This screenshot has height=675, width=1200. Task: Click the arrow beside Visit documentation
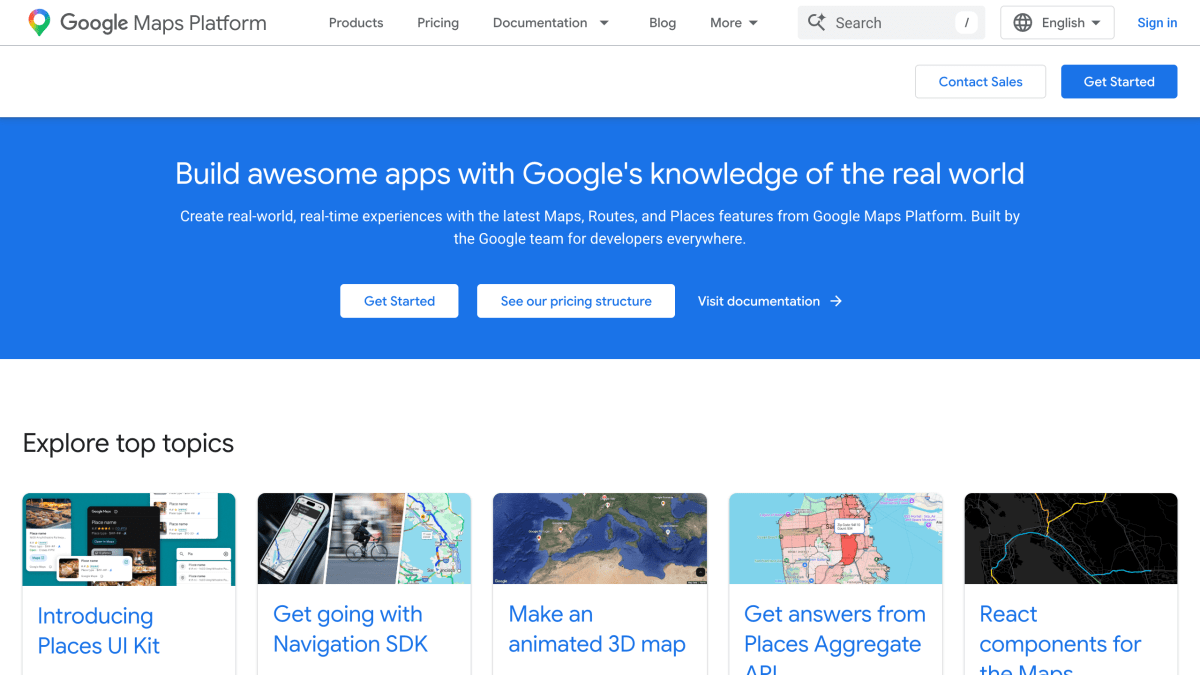[x=836, y=301]
